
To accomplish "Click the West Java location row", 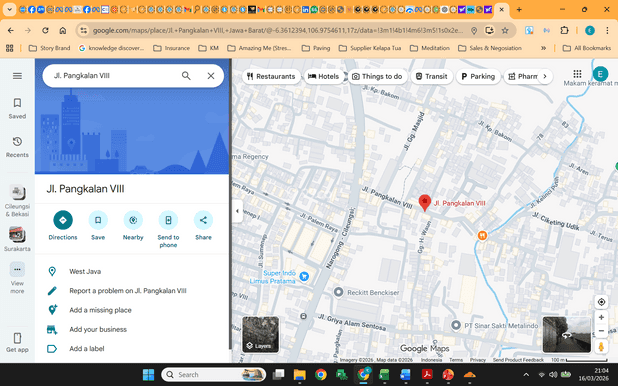I will (x=132, y=271).
